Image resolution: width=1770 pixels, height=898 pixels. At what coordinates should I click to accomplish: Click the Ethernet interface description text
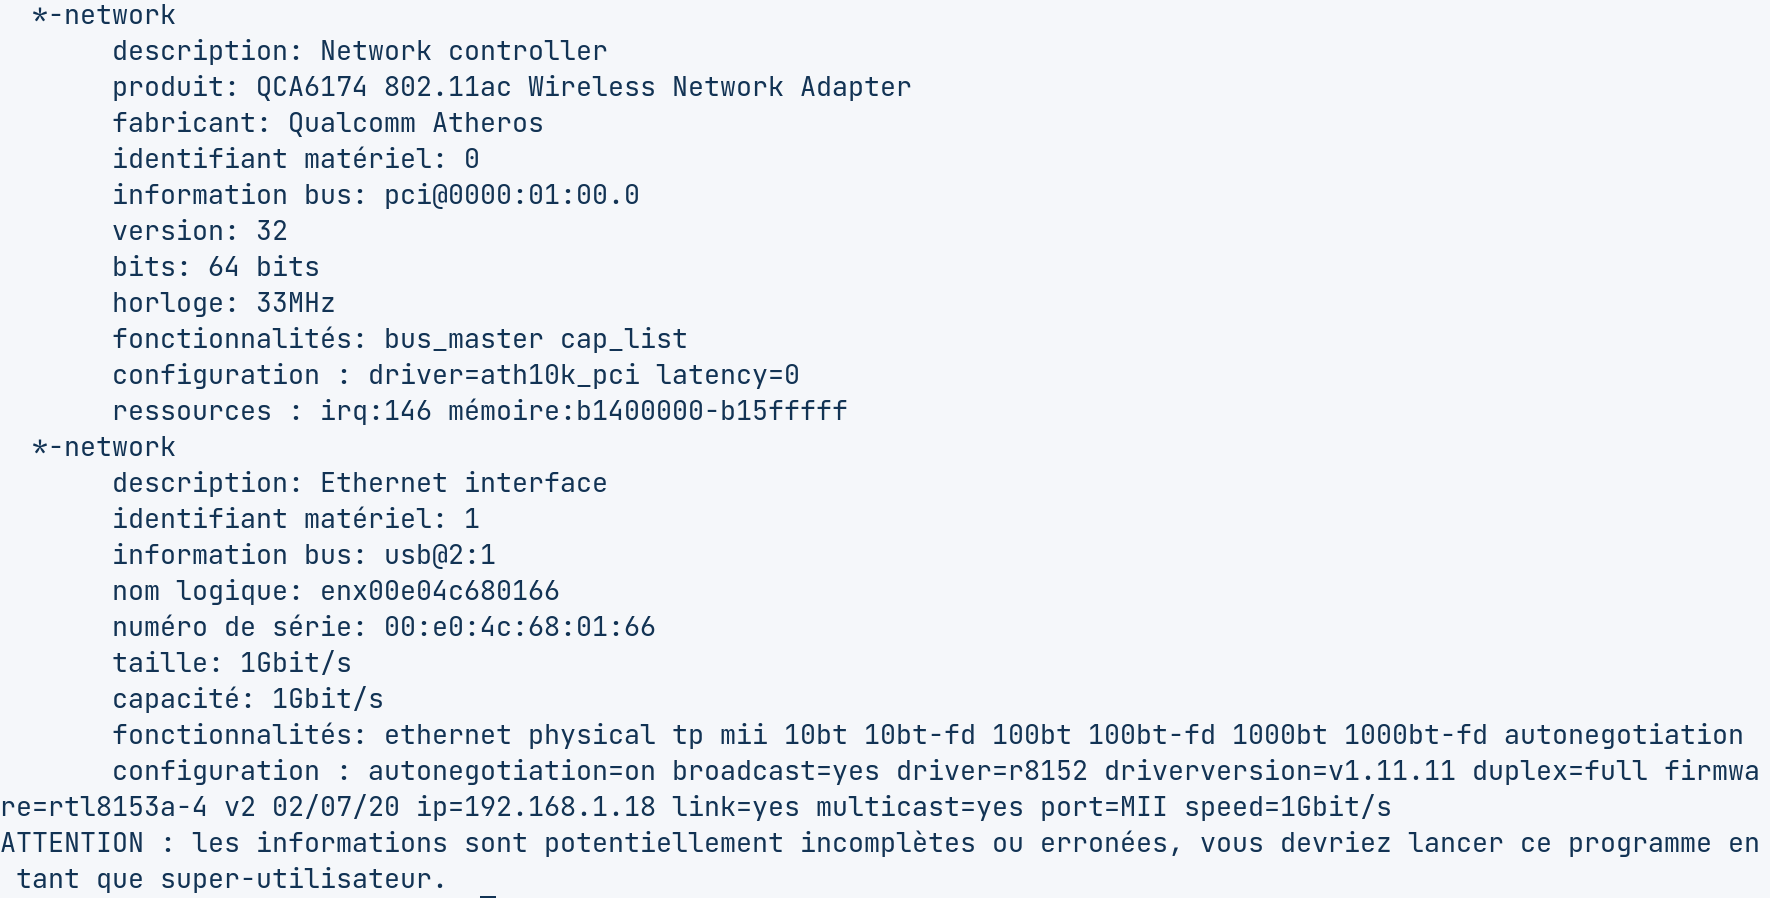[x=464, y=483]
